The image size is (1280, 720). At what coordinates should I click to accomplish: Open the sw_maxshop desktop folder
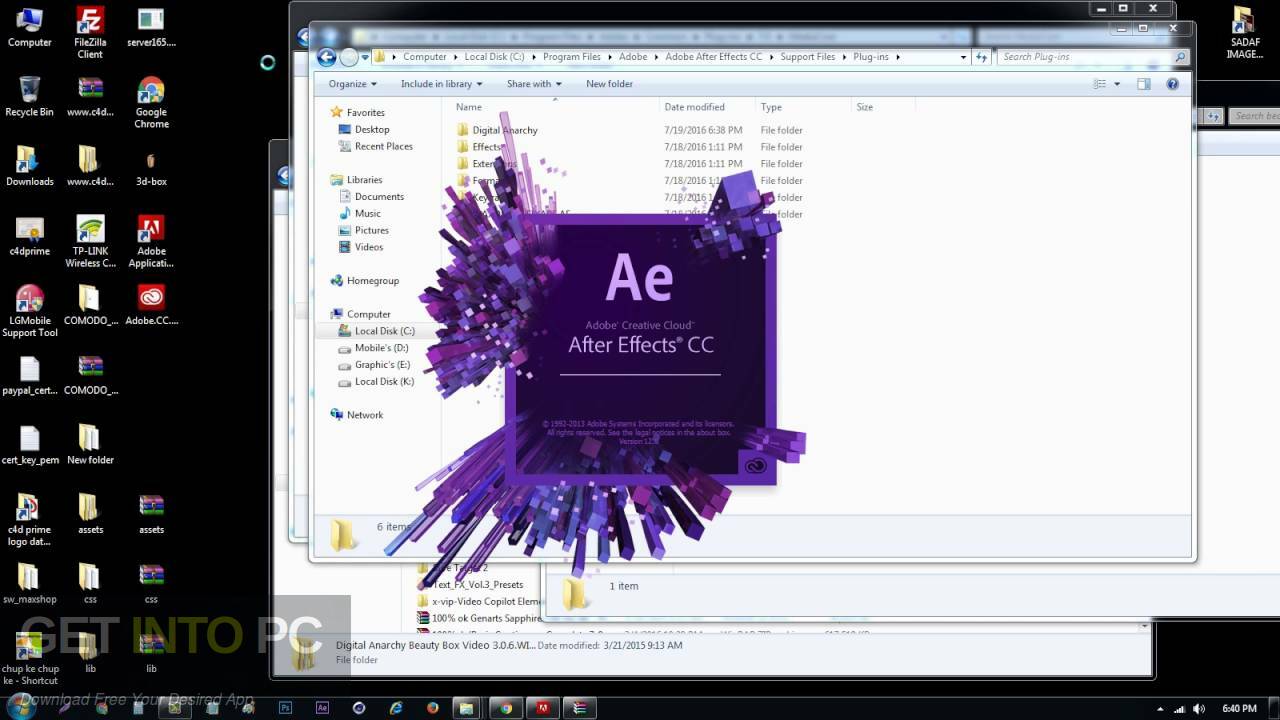pos(30,584)
